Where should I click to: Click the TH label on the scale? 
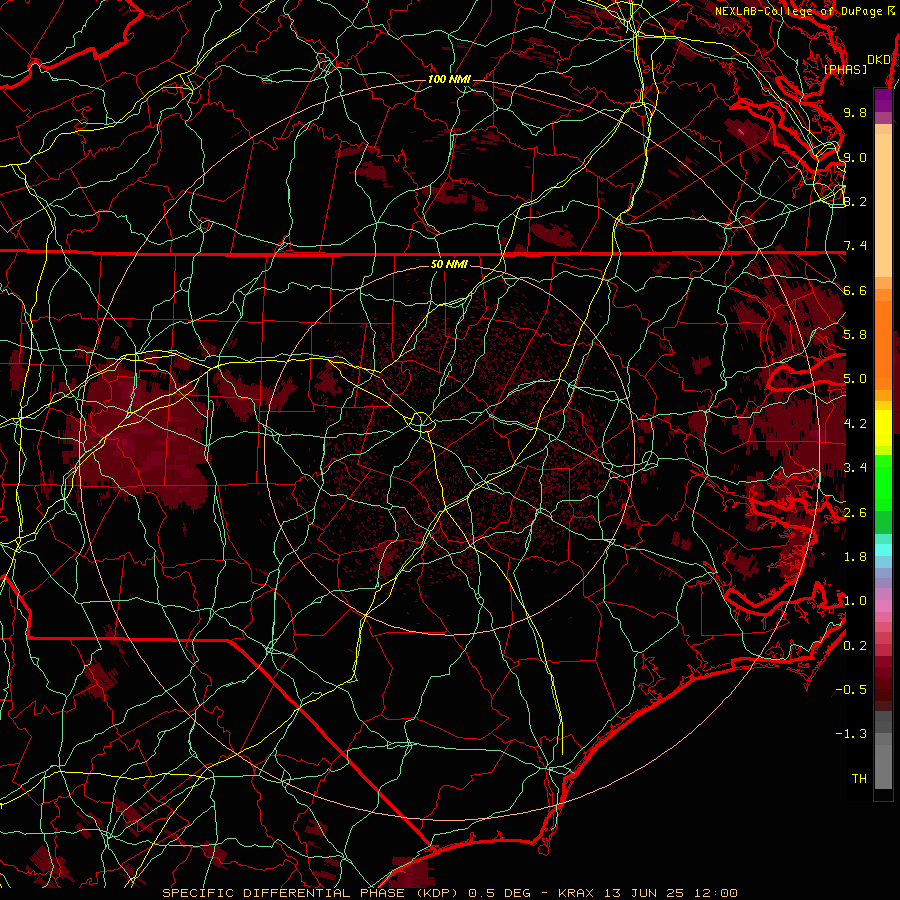859,779
